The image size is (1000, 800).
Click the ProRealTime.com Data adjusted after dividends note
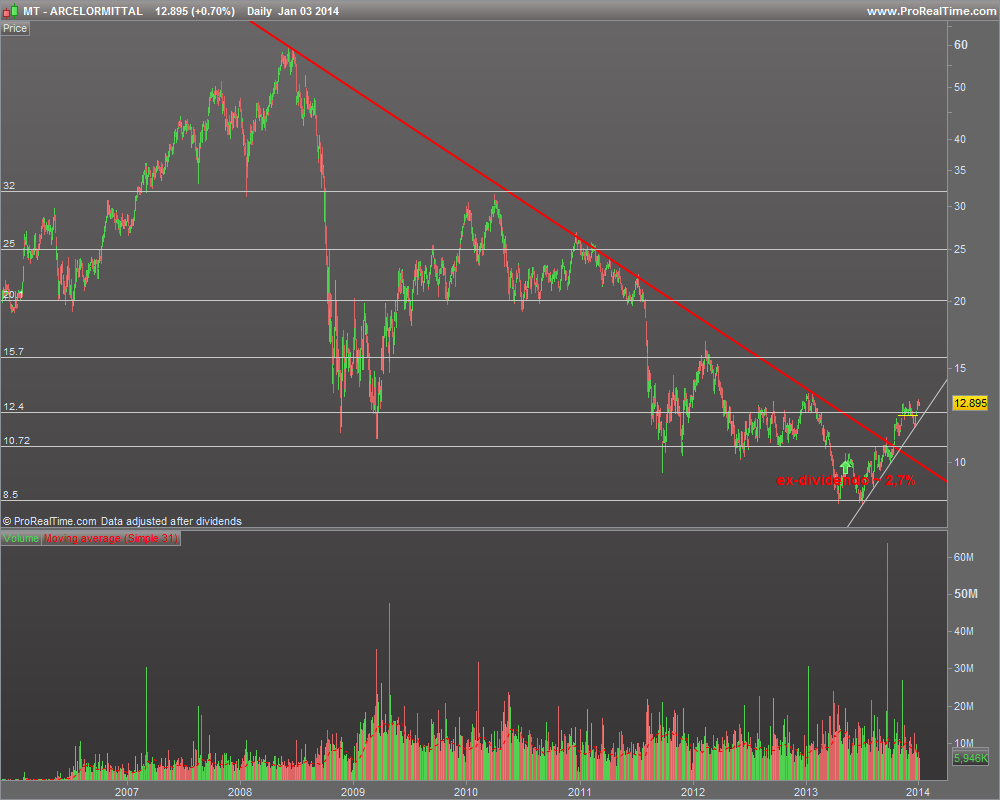click(x=122, y=522)
